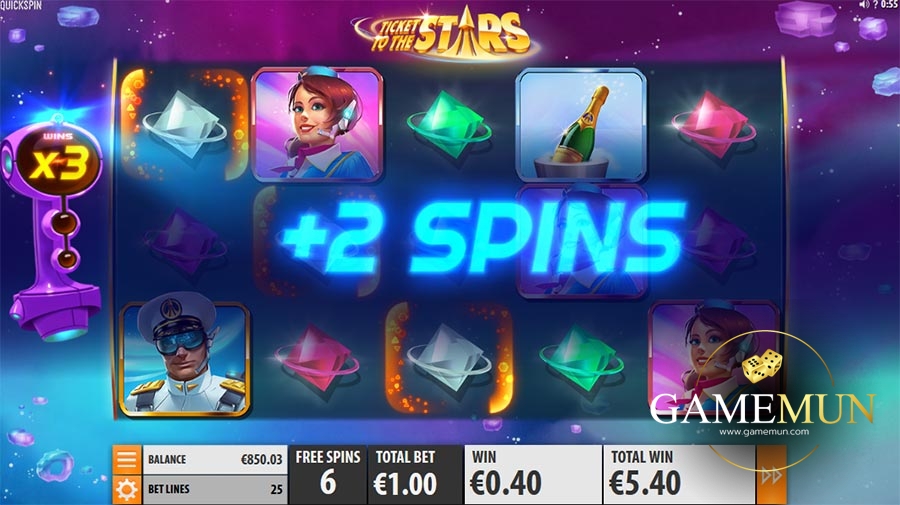Viewport: 900px width, 505px height.
Task: Click the top-row green gem symbol
Action: 449,125
